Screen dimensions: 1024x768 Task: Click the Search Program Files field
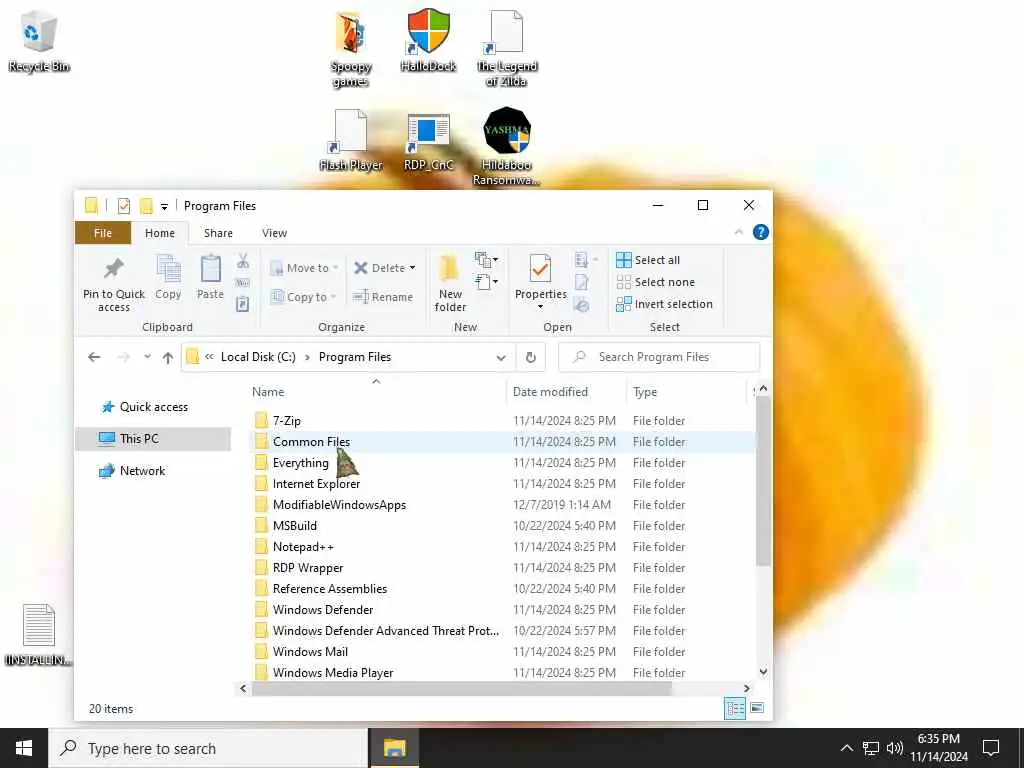tap(660, 357)
